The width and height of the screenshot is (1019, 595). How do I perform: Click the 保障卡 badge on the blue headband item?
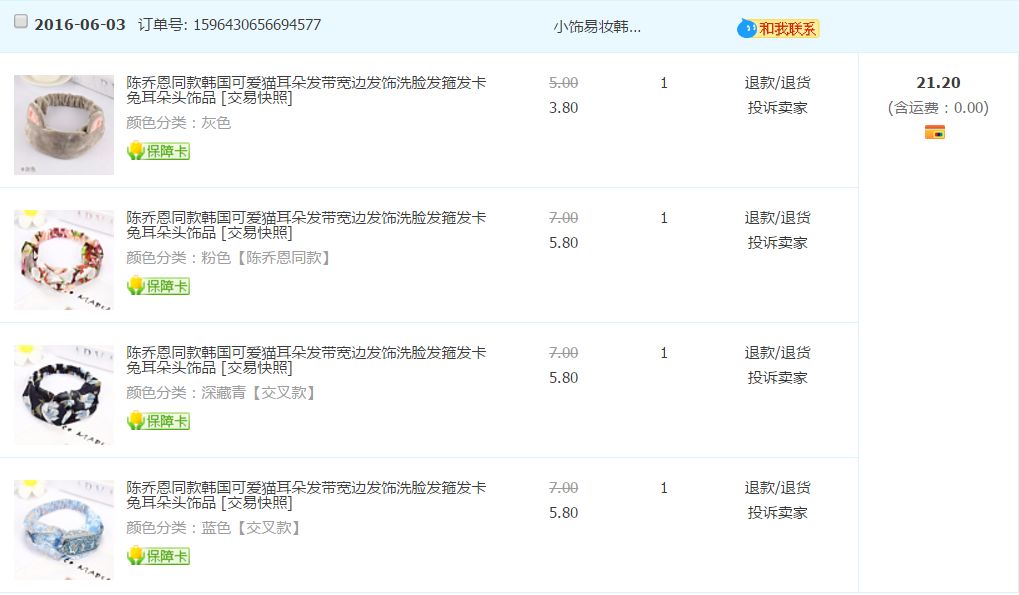click(159, 556)
